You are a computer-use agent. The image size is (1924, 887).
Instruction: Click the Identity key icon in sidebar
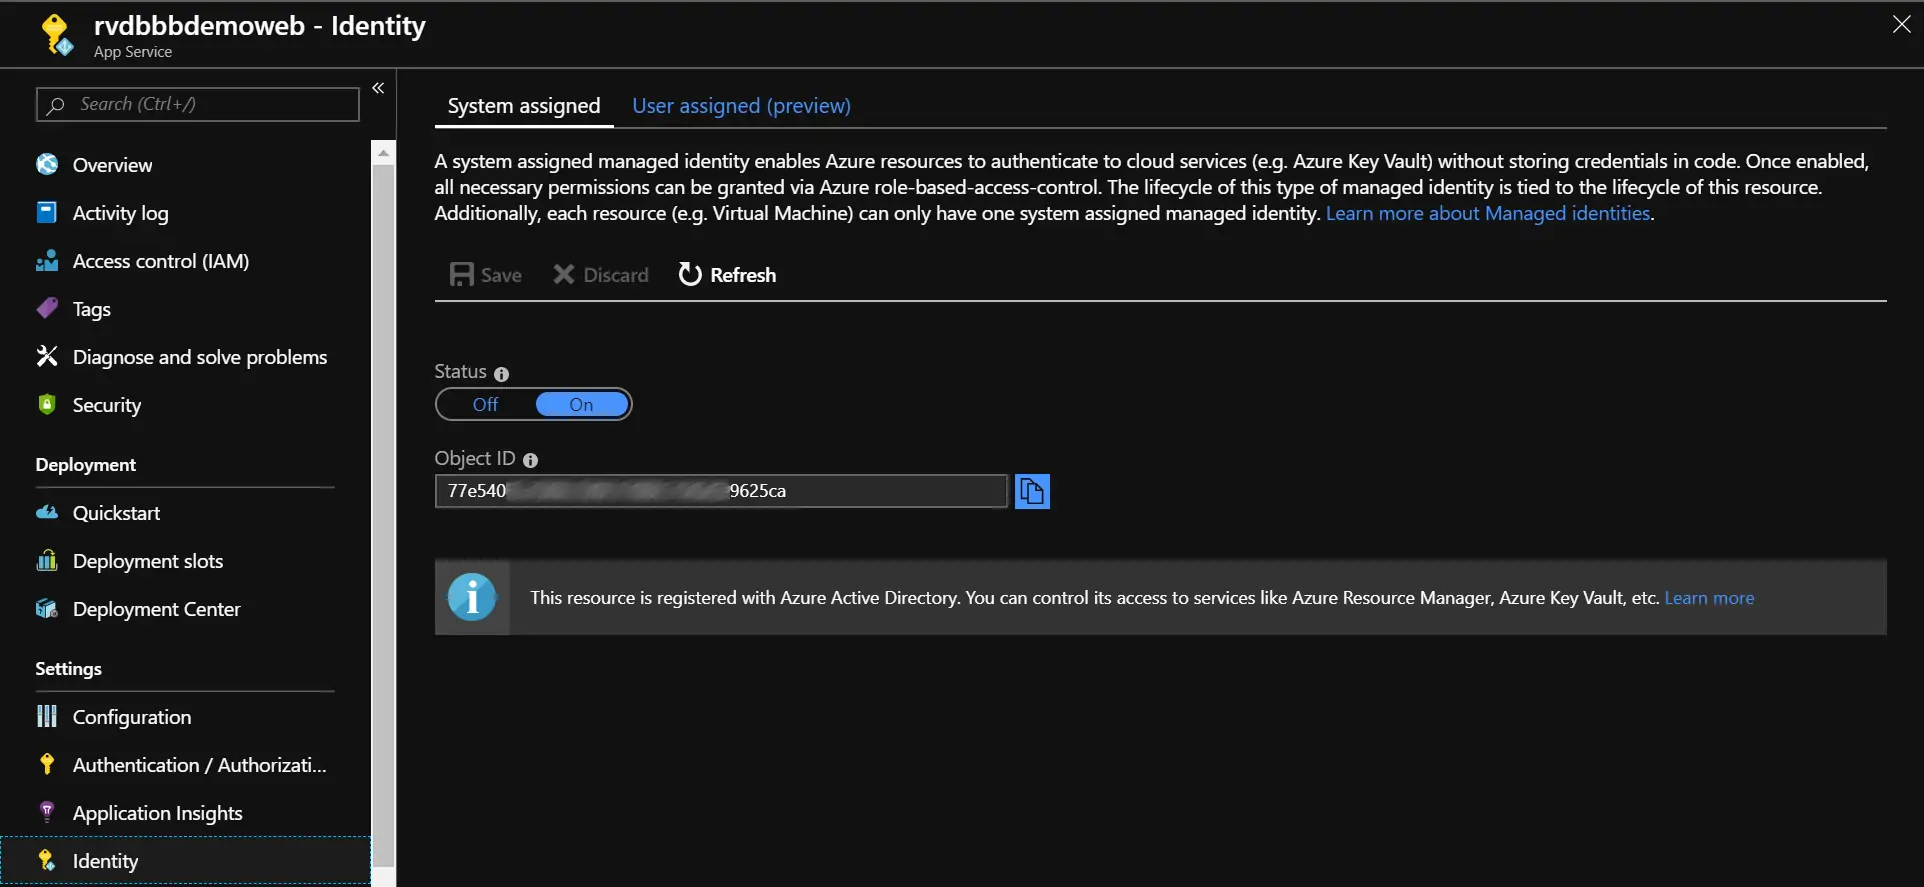pos(47,860)
